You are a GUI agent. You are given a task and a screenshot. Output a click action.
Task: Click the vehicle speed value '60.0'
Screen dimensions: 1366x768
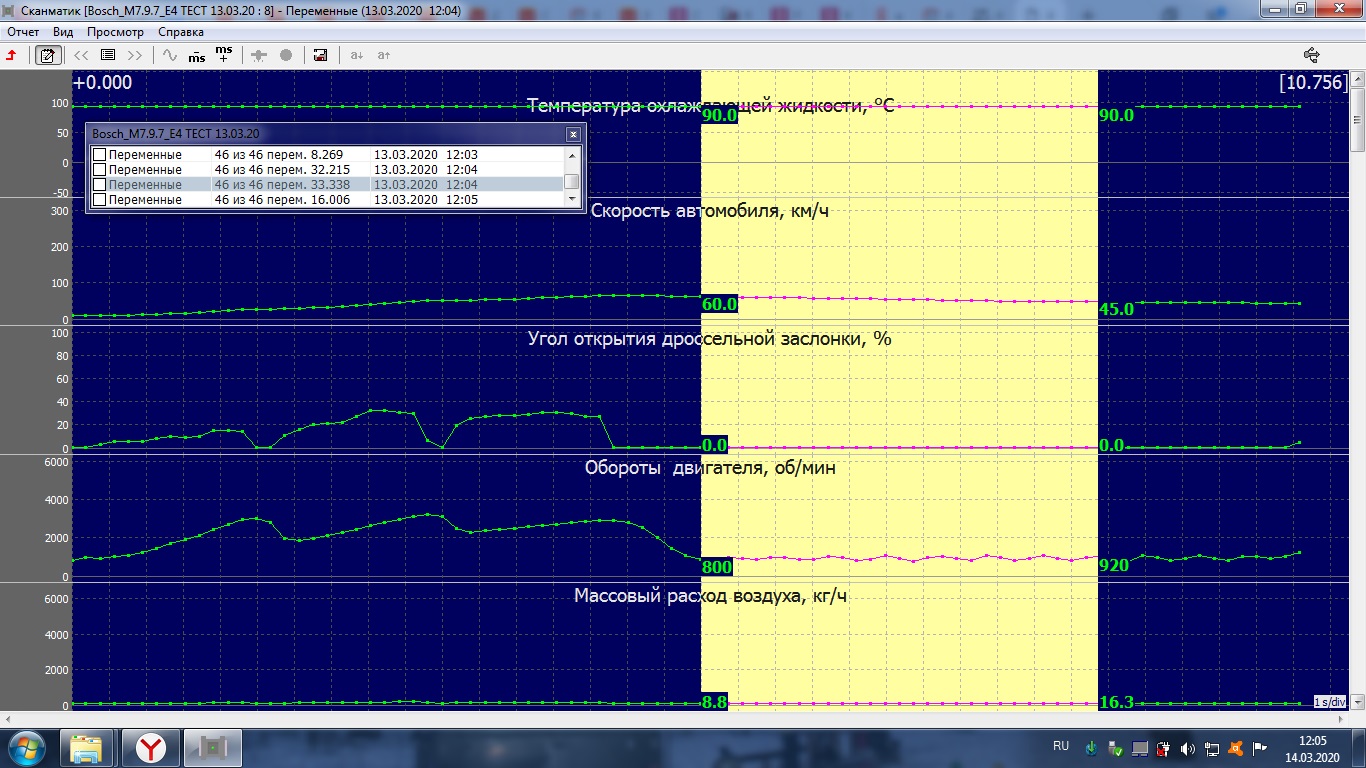tap(719, 304)
